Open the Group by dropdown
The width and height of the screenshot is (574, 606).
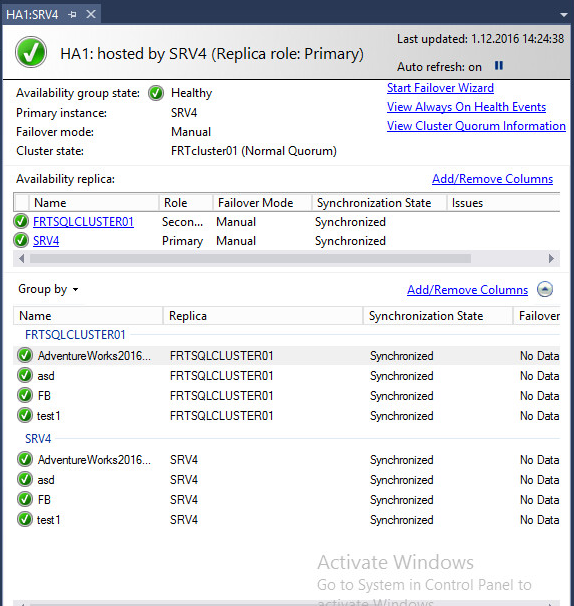click(48, 289)
